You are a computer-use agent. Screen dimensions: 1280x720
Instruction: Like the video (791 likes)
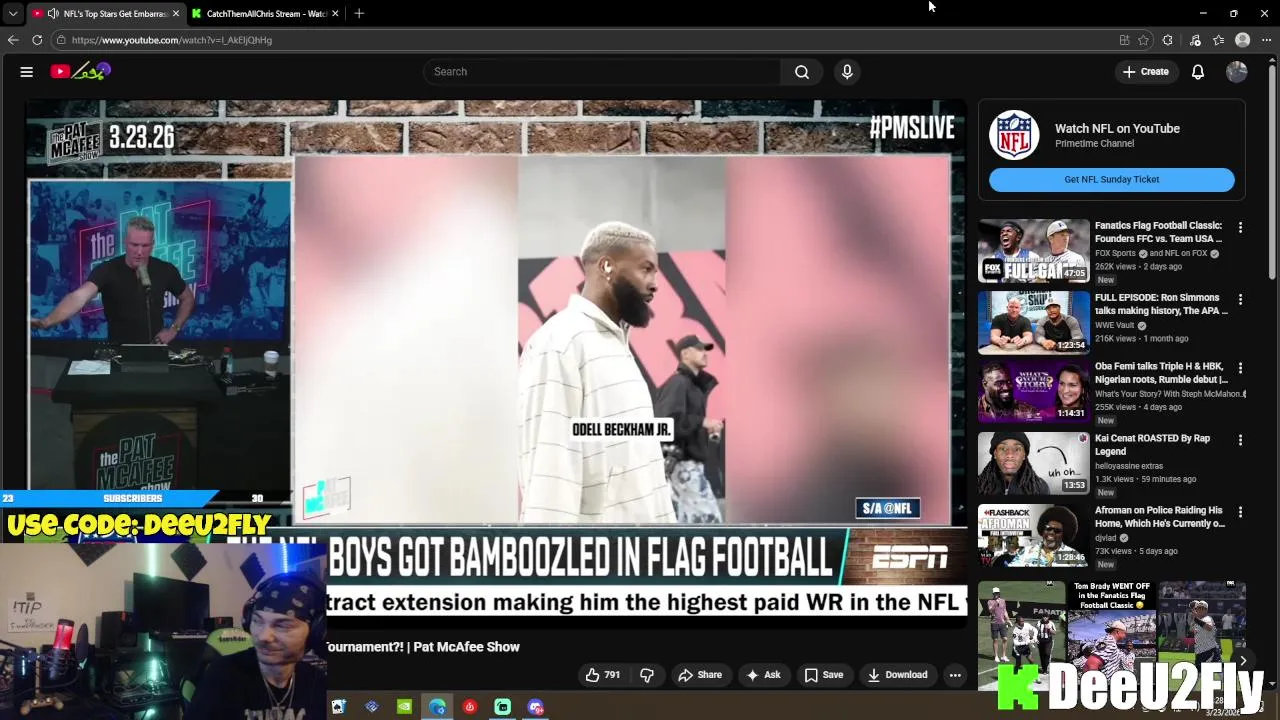coord(603,675)
